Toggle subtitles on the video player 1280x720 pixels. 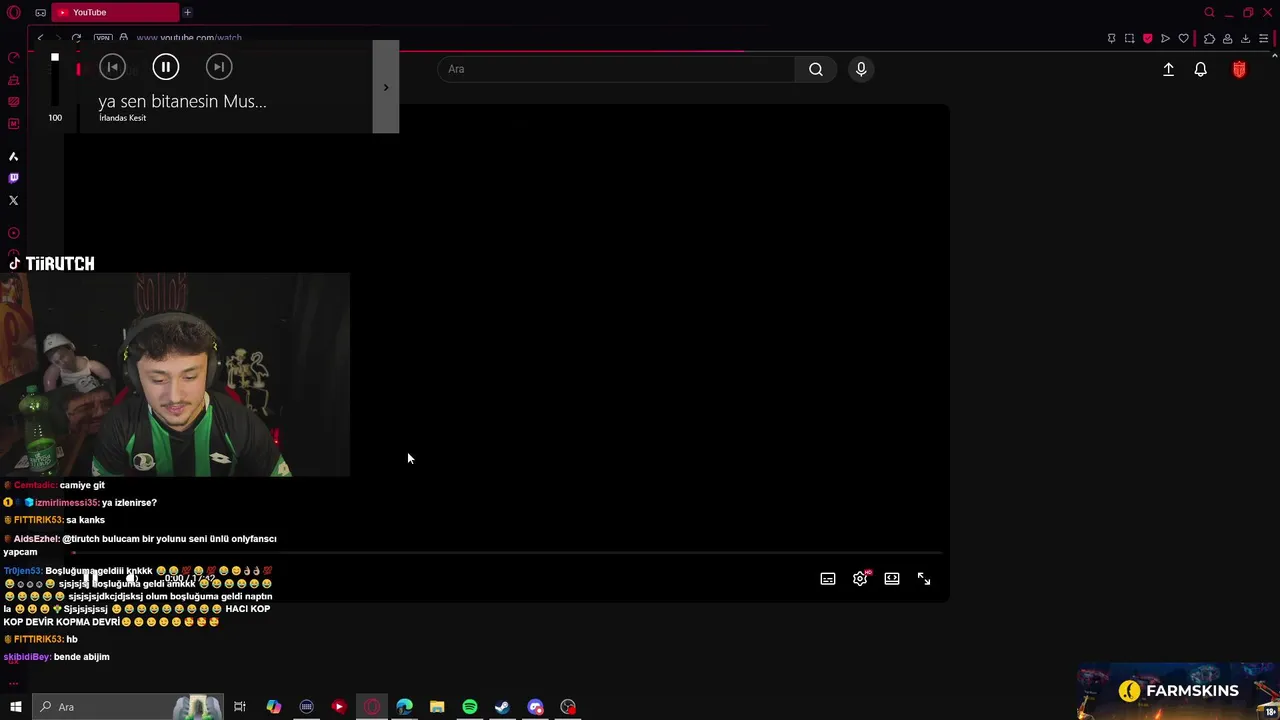coord(828,579)
